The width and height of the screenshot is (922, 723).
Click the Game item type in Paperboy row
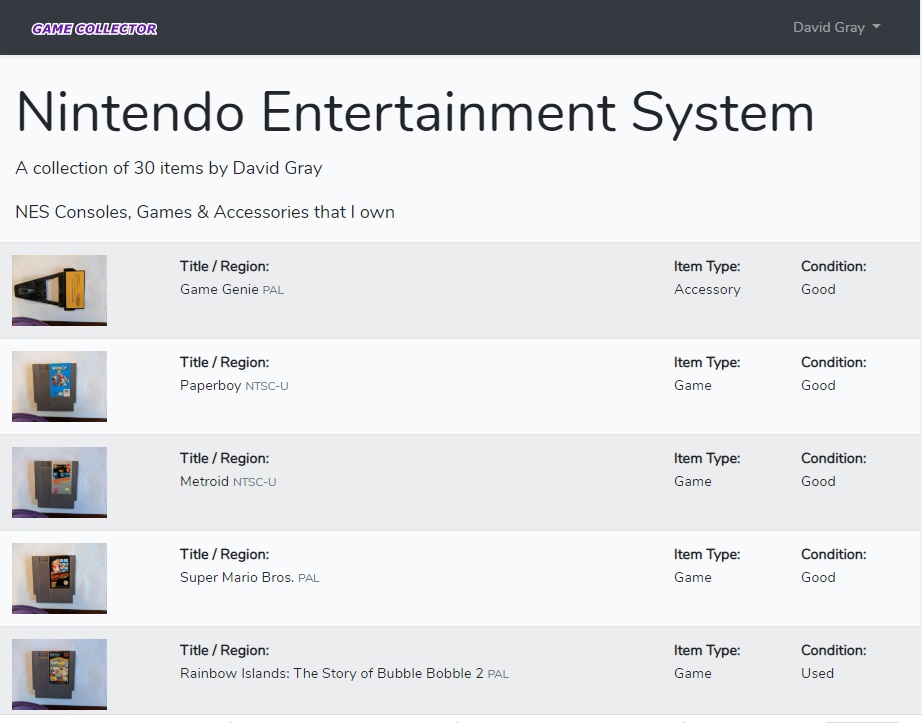pyautogui.click(x=693, y=386)
